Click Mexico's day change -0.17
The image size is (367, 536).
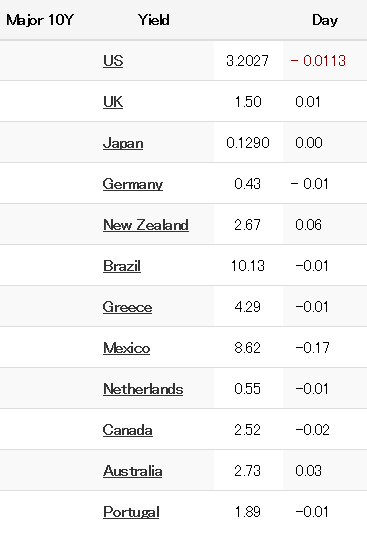pyautogui.click(x=312, y=348)
